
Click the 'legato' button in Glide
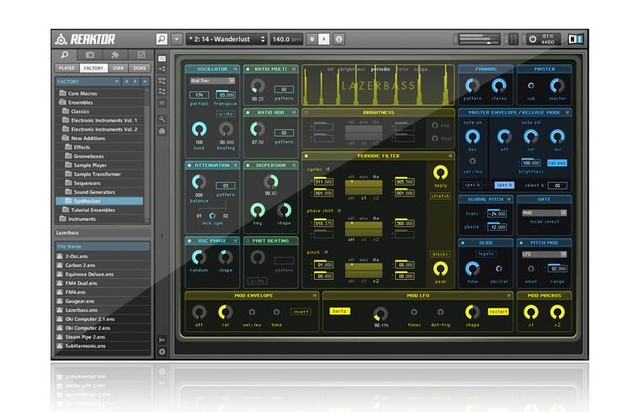[x=485, y=254]
